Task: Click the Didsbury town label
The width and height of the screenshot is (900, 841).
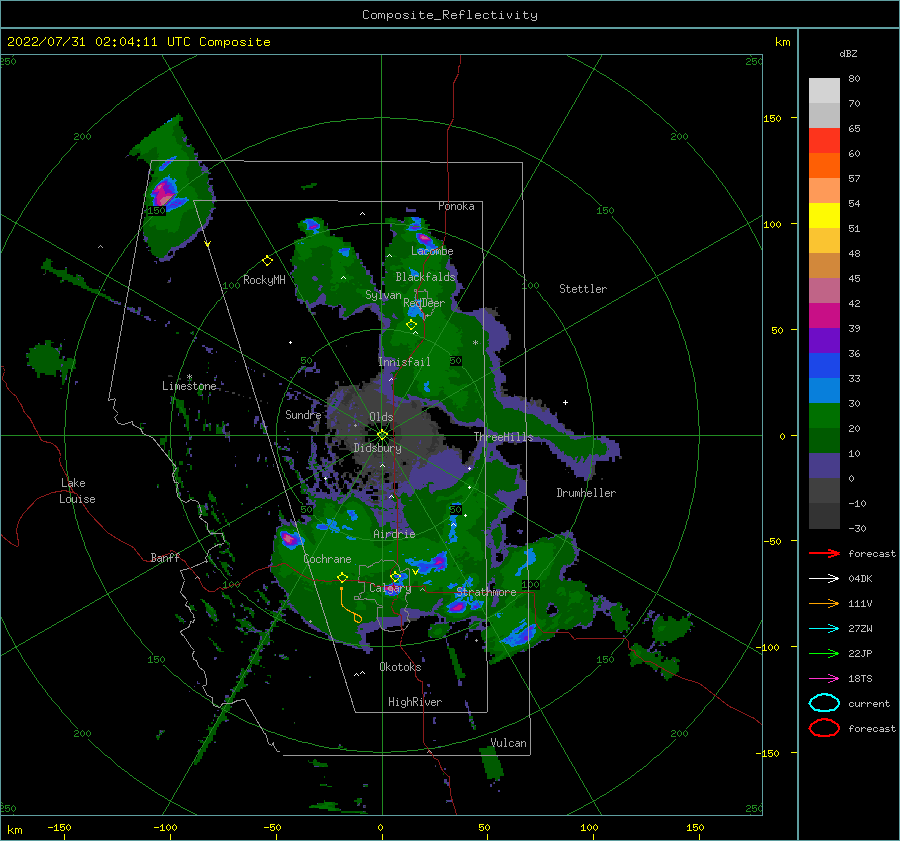Action: coord(377,448)
